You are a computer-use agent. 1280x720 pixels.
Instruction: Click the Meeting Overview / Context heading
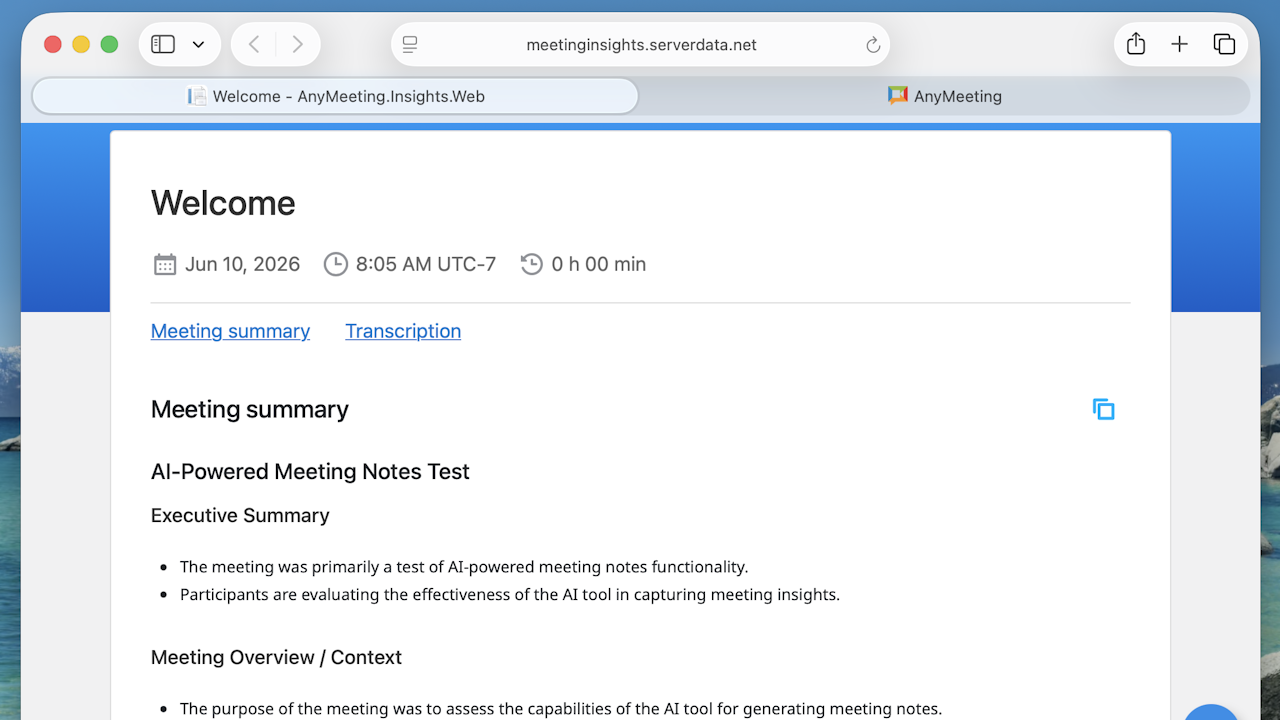[x=276, y=658]
